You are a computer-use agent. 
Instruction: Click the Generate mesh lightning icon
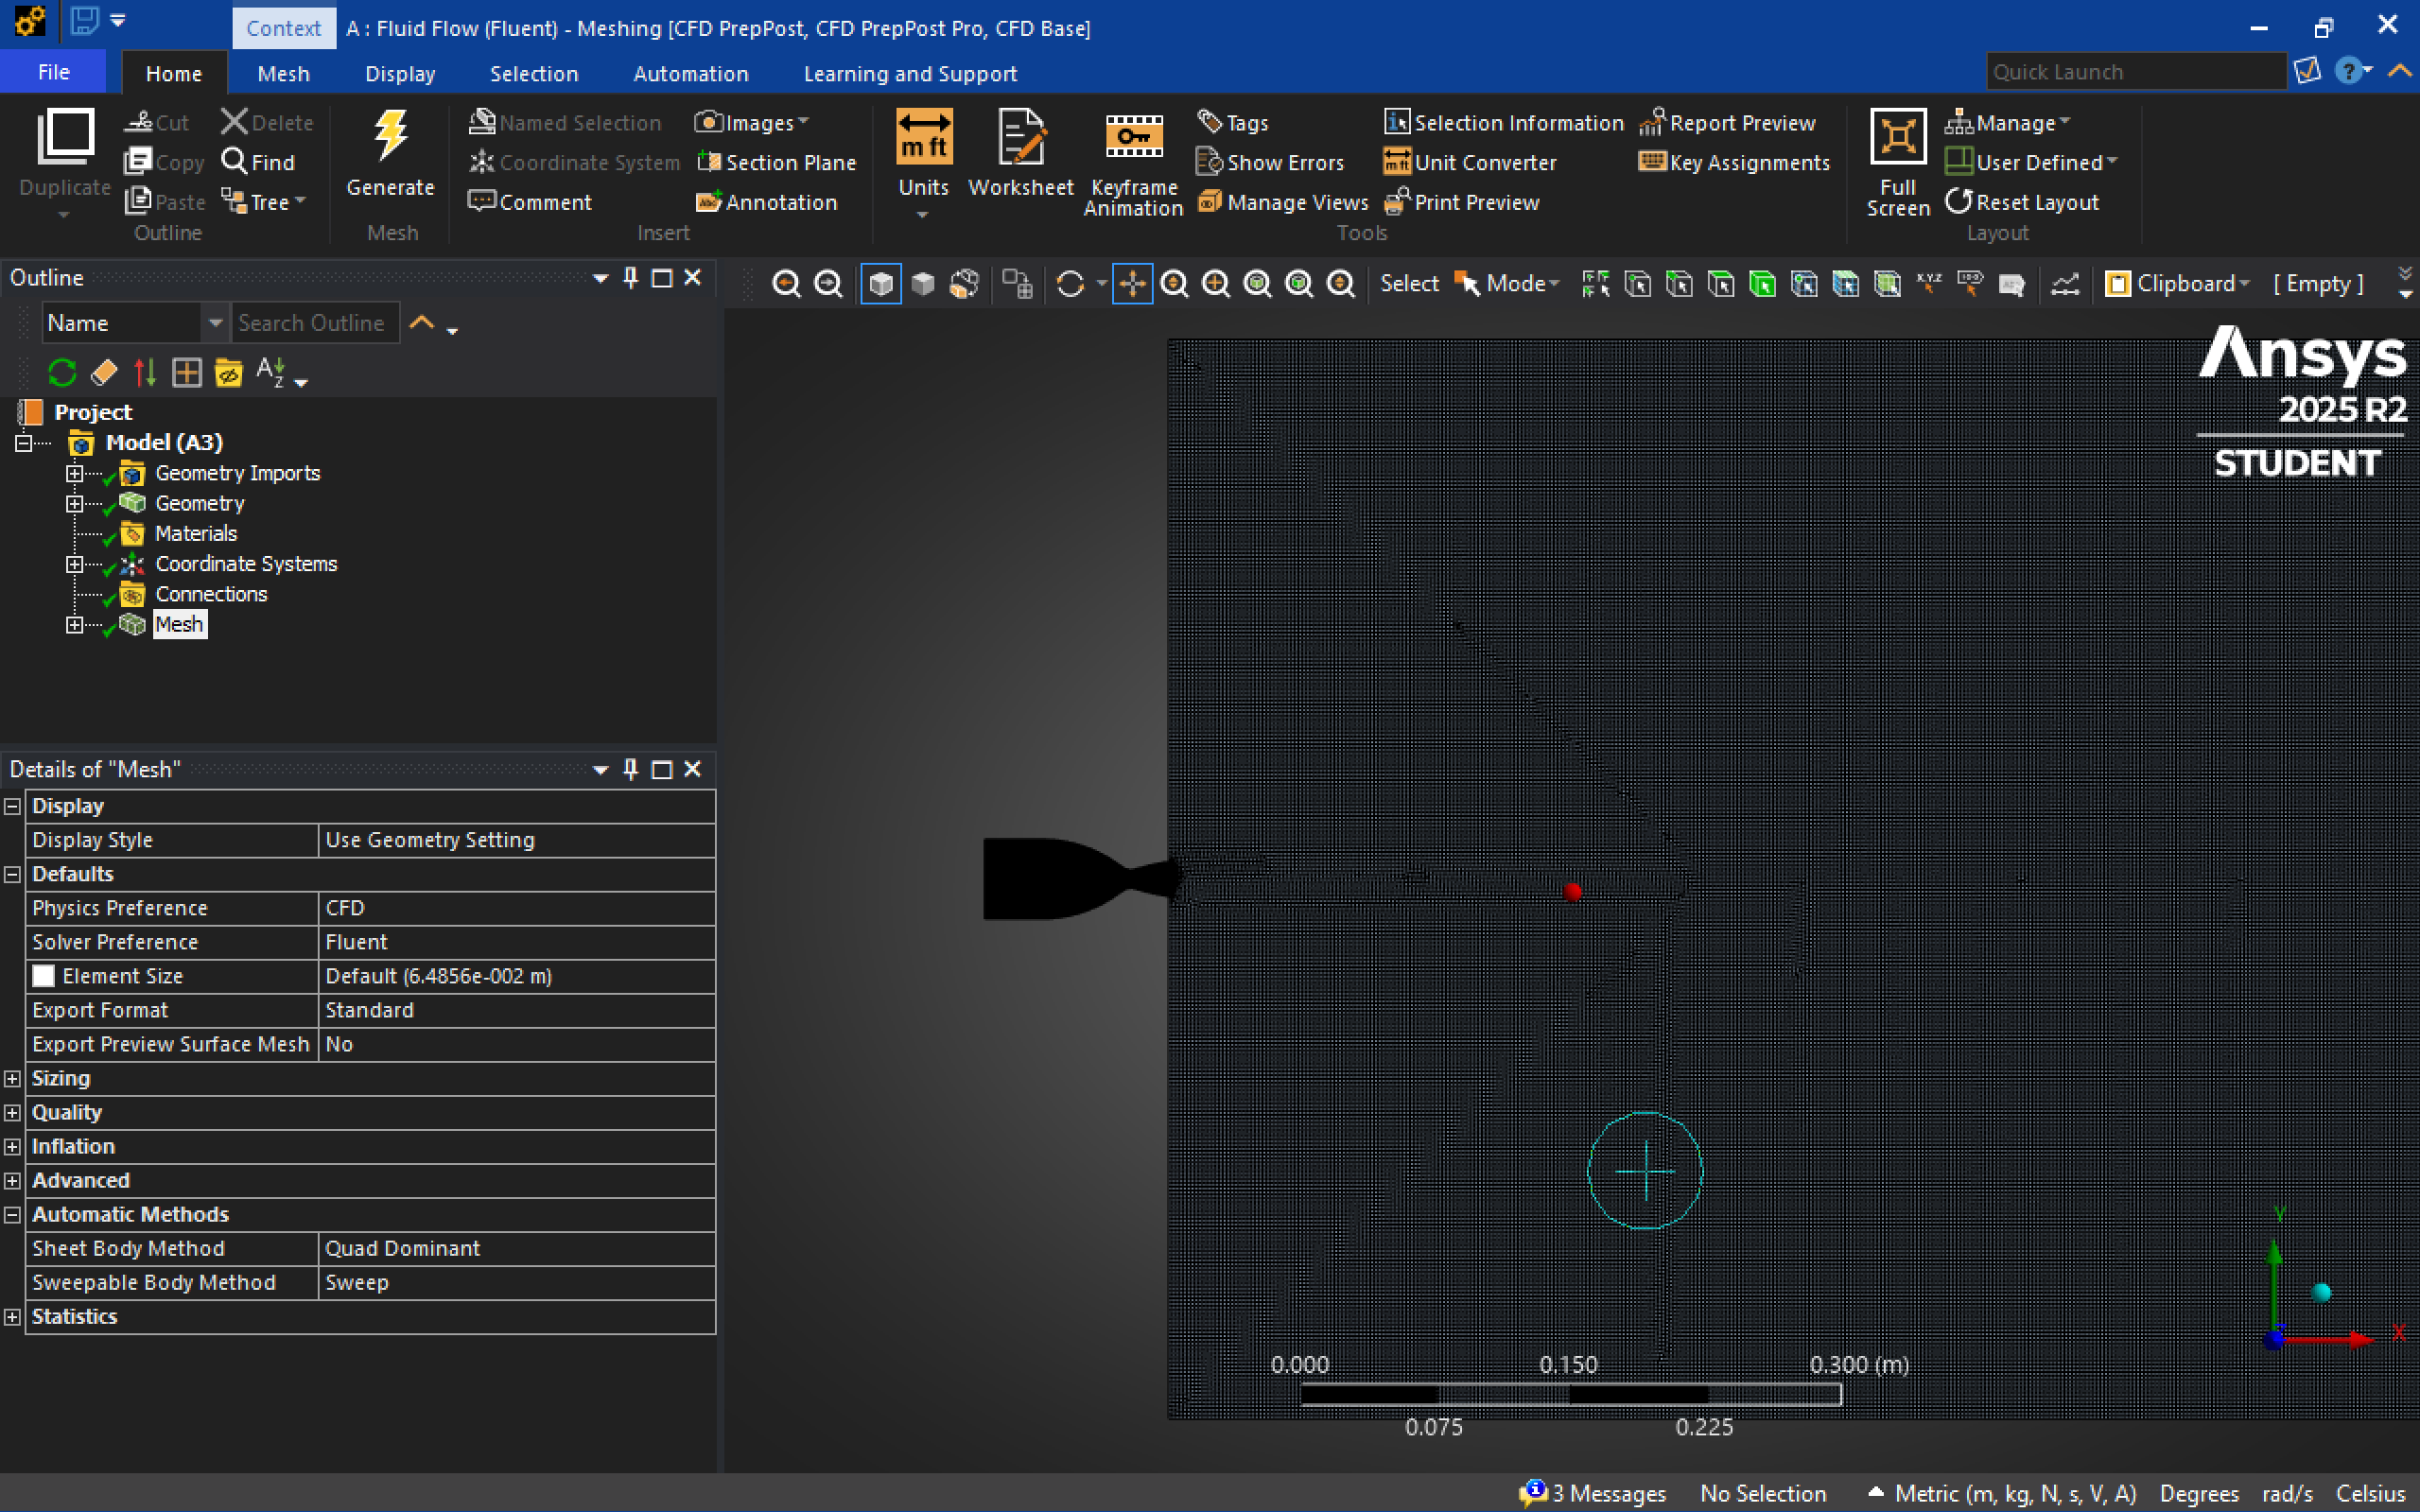click(x=390, y=136)
